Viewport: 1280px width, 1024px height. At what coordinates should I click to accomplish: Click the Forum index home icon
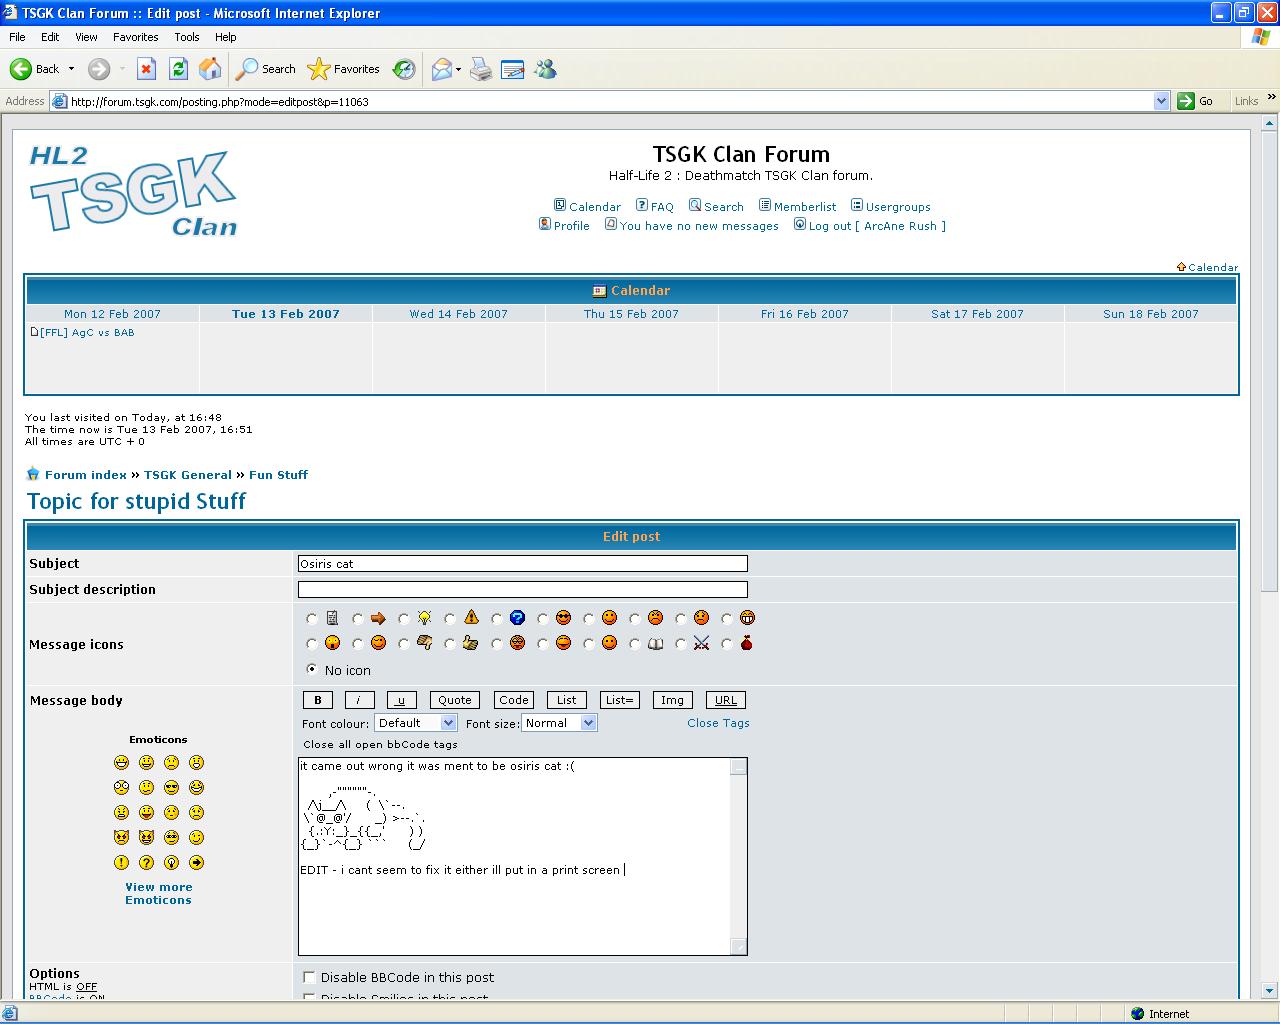pos(33,474)
